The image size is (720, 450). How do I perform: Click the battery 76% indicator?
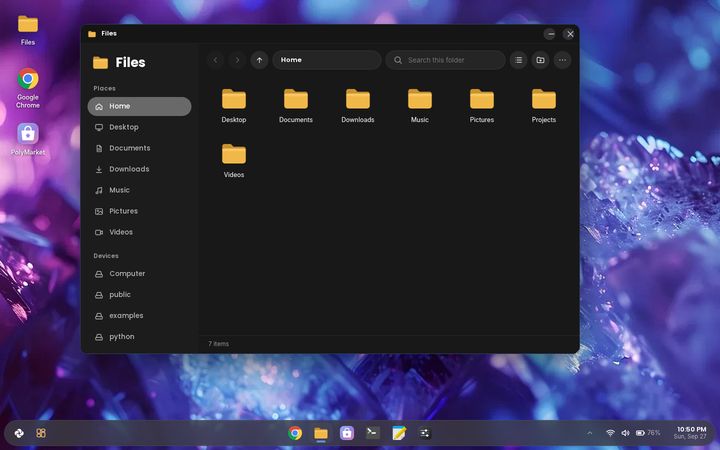pos(648,433)
